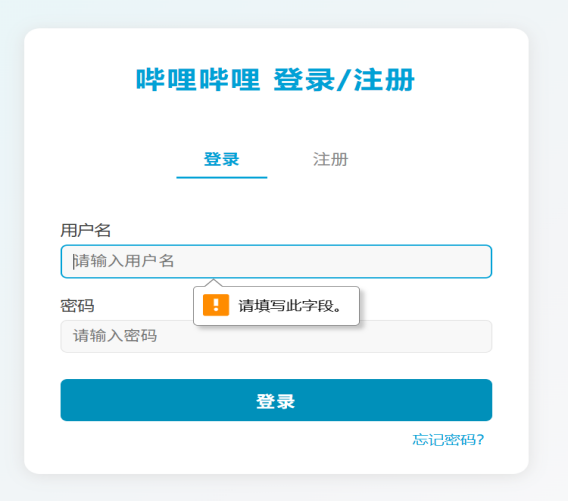Open the 忘记密码? link
This screenshot has height=501, width=568.
448,439
